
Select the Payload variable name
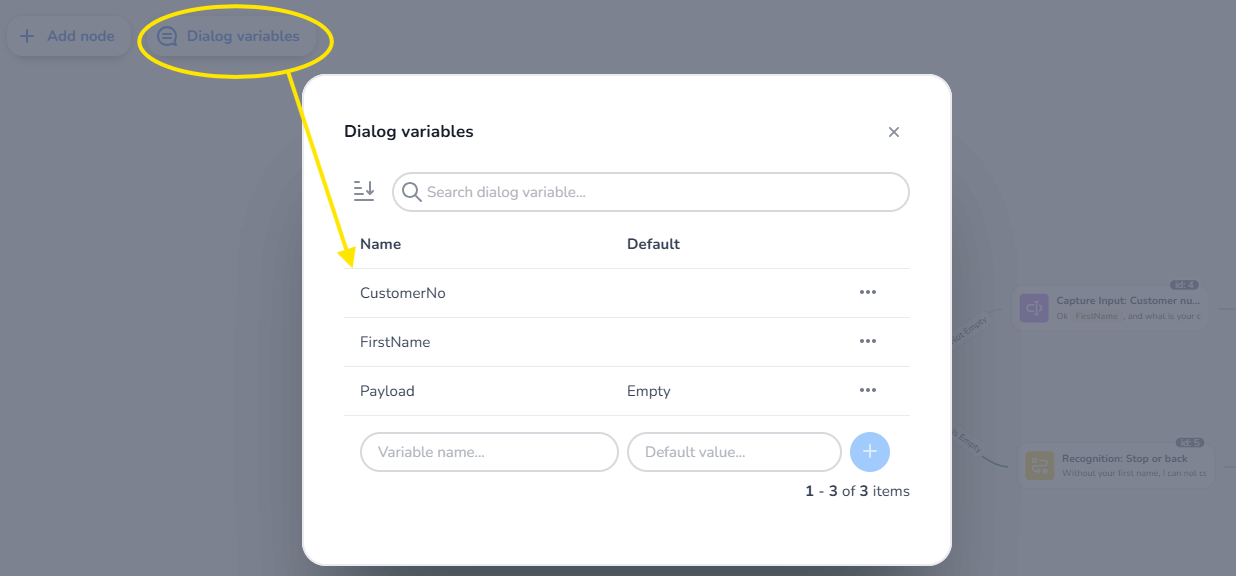tap(387, 391)
